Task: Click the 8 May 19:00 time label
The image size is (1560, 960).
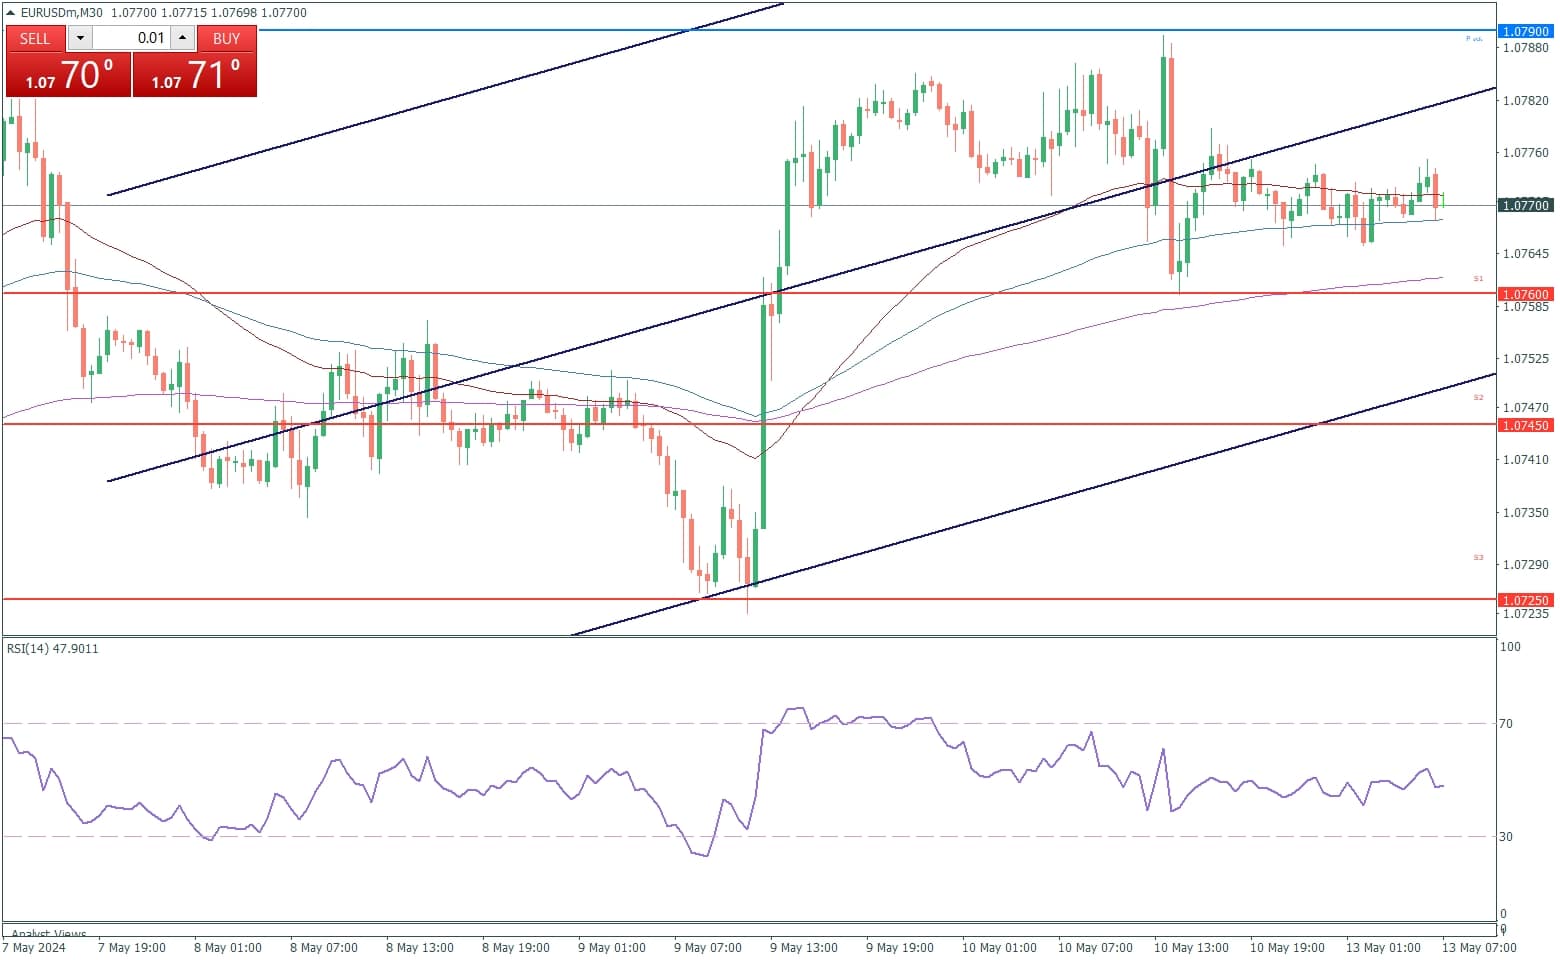Action: coord(516,947)
